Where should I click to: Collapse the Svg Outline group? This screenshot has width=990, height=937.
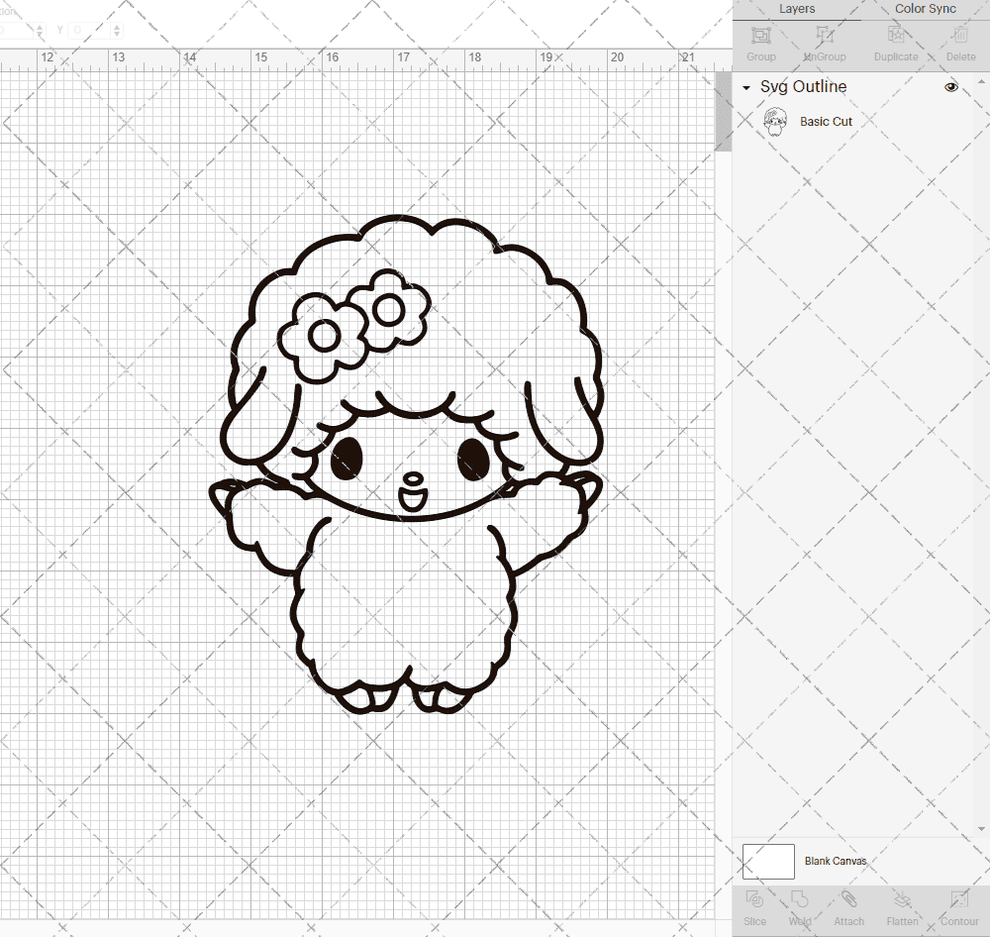pos(745,87)
